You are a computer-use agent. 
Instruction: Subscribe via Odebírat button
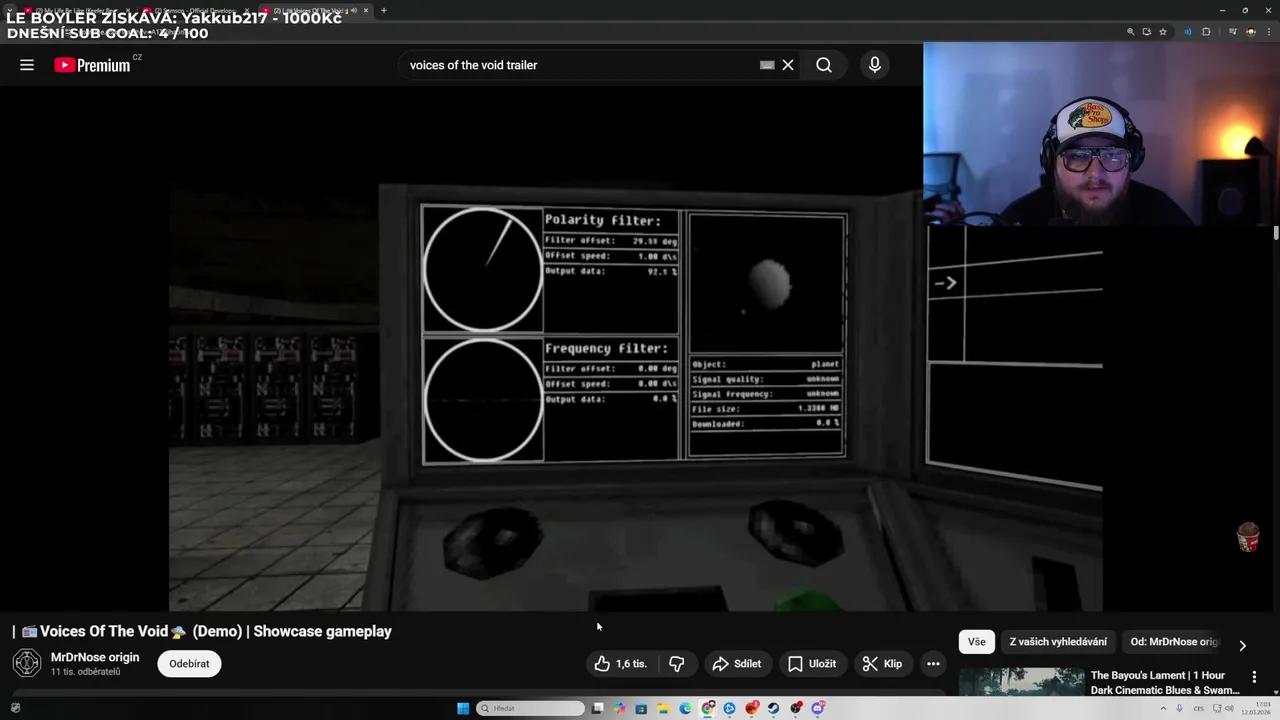point(189,664)
